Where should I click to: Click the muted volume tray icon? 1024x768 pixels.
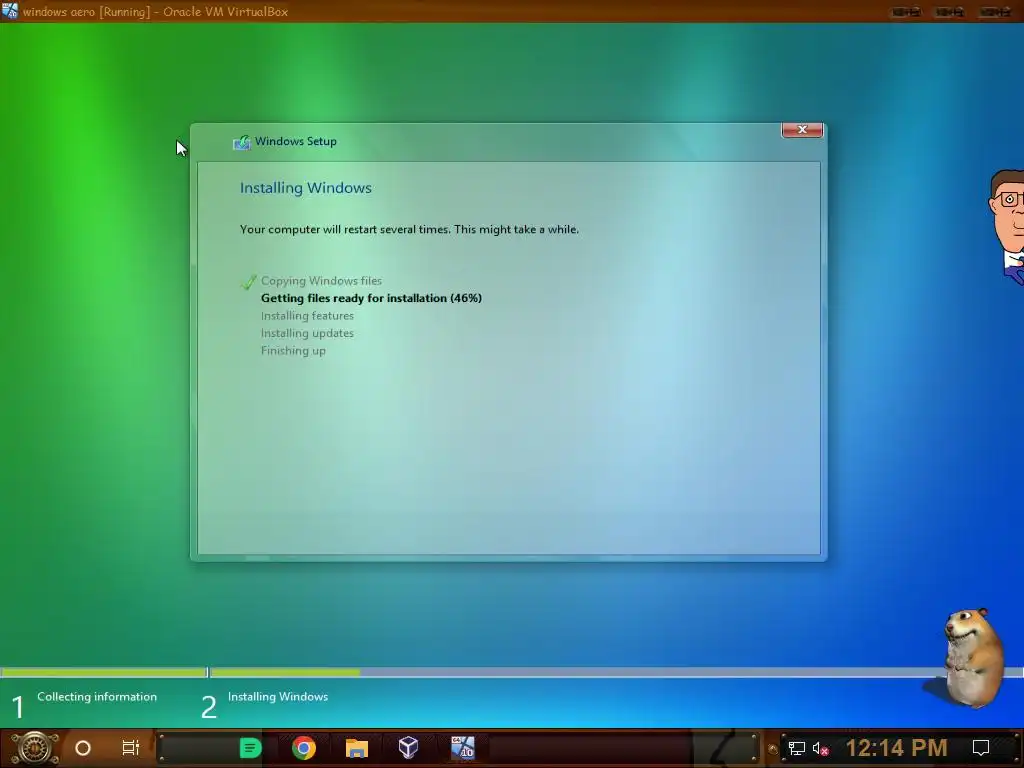point(820,748)
